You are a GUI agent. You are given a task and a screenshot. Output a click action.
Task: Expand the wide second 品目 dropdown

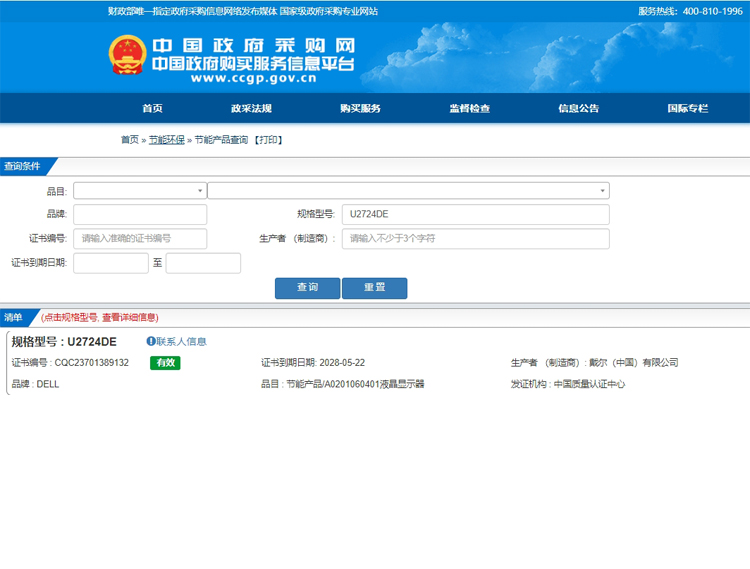click(x=408, y=191)
